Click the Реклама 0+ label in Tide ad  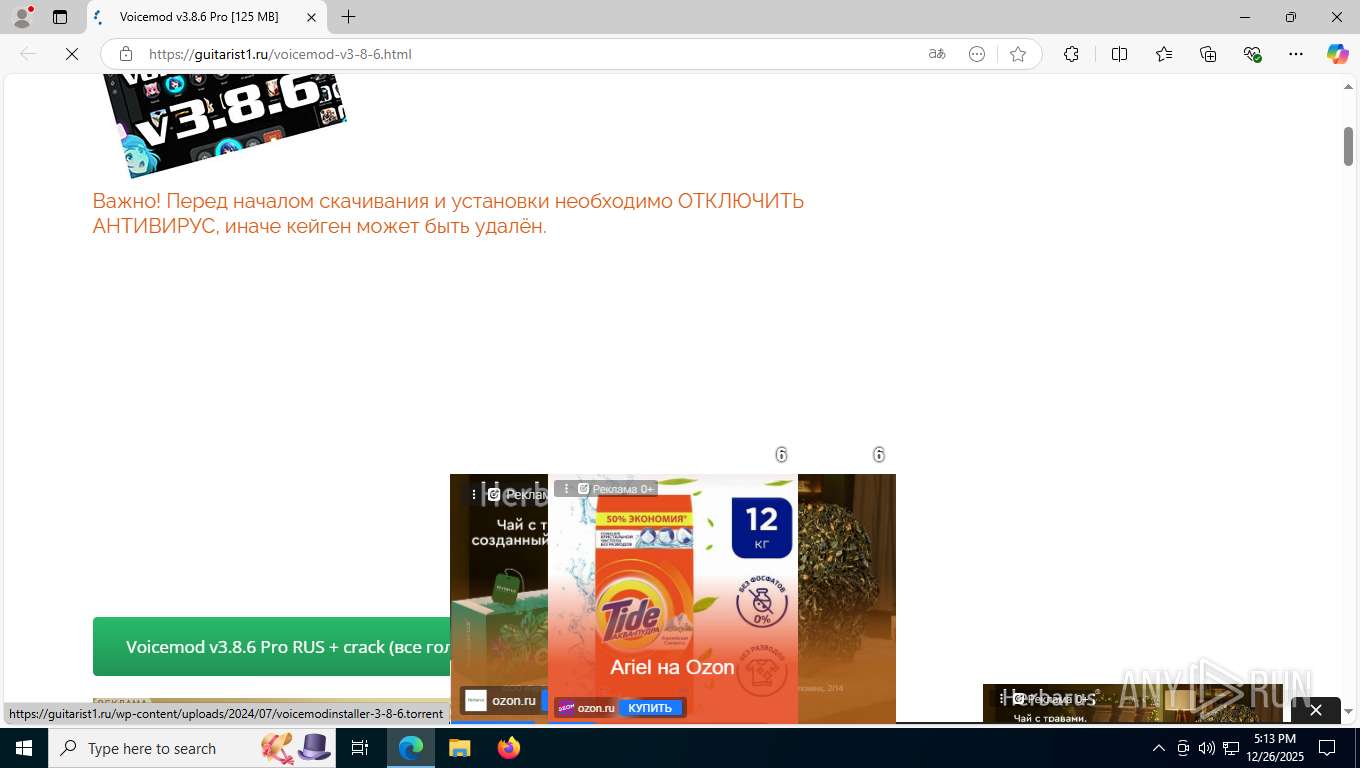pyautogui.click(x=622, y=489)
